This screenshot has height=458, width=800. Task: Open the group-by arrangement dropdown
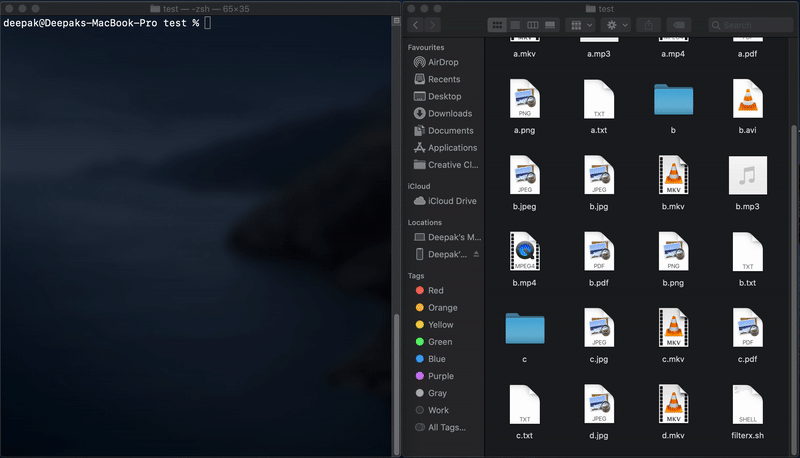(x=582, y=25)
